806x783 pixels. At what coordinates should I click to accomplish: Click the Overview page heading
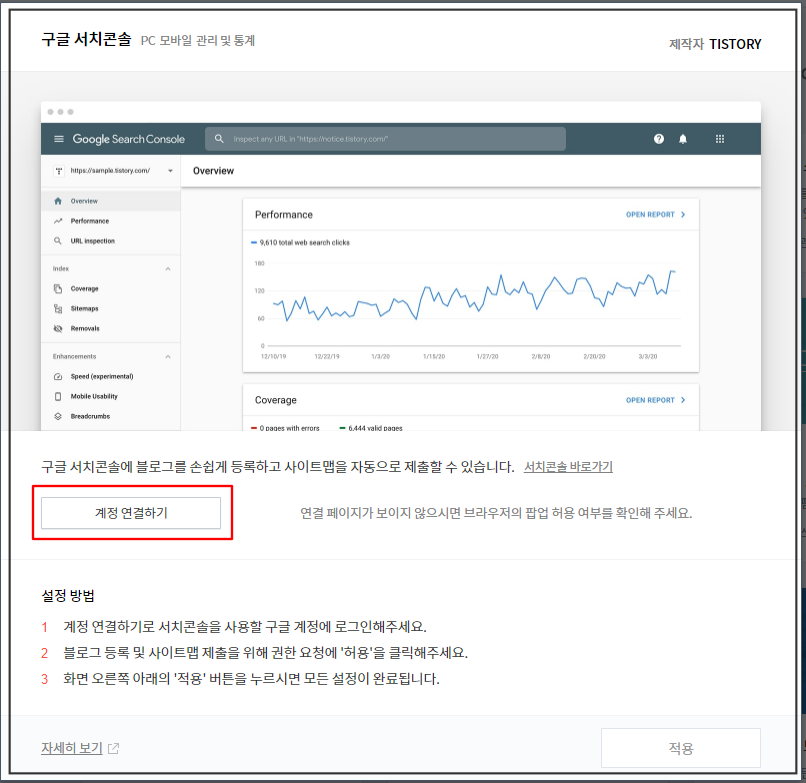(213, 171)
